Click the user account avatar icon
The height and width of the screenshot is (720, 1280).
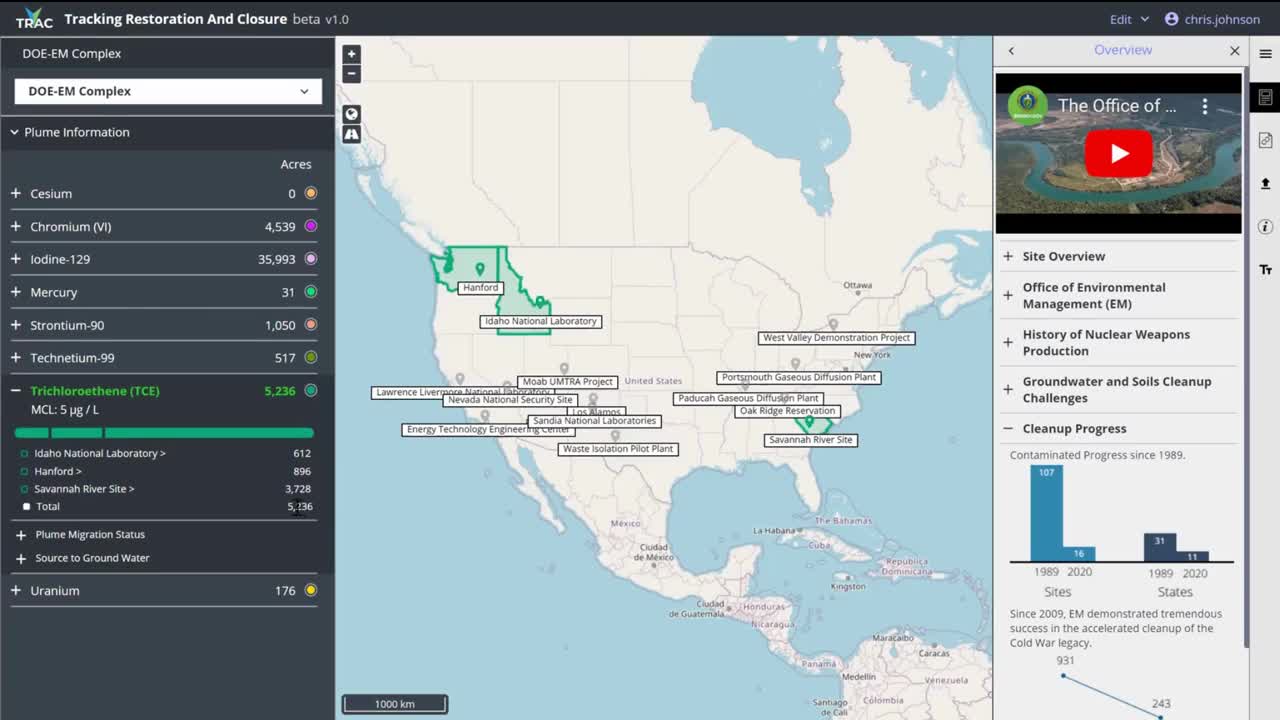point(1172,19)
